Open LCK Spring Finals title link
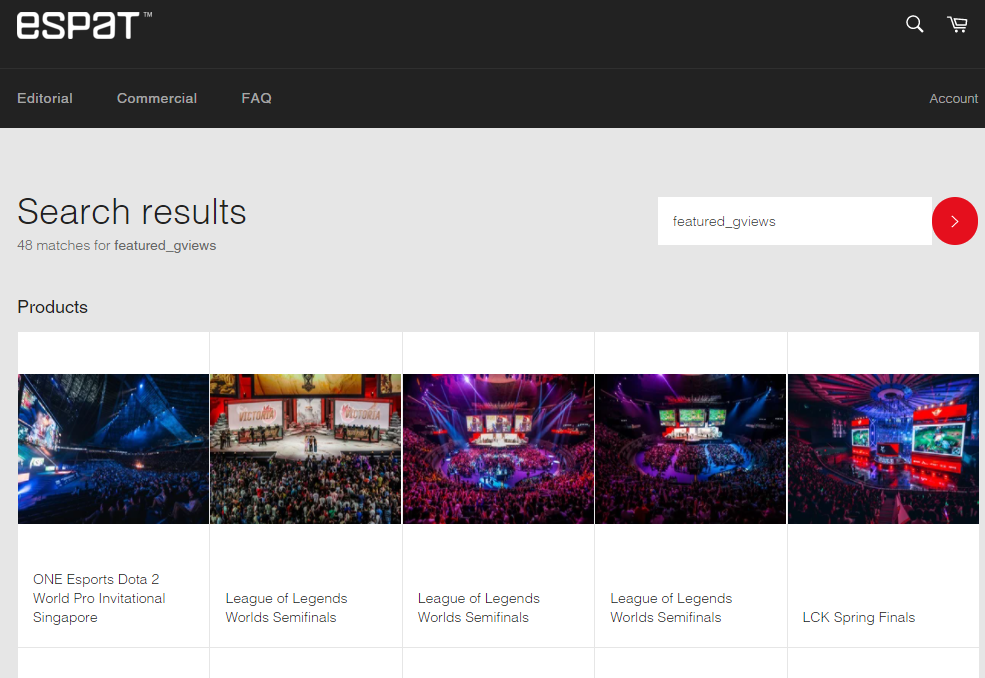Image resolution: width=985 pixels, height=678 pixels. (x=858, y=617)
